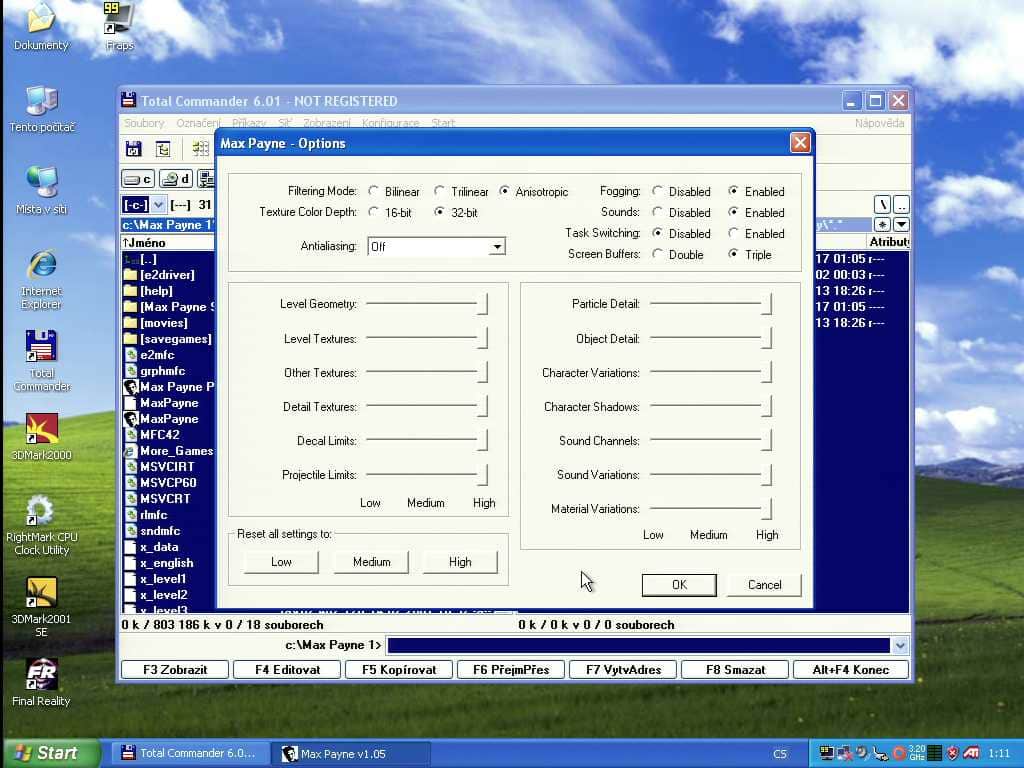Select the Internet Explorer desktop icon
The width and height of the screenshot is (1024, 768).
click(x=42, y=280)
